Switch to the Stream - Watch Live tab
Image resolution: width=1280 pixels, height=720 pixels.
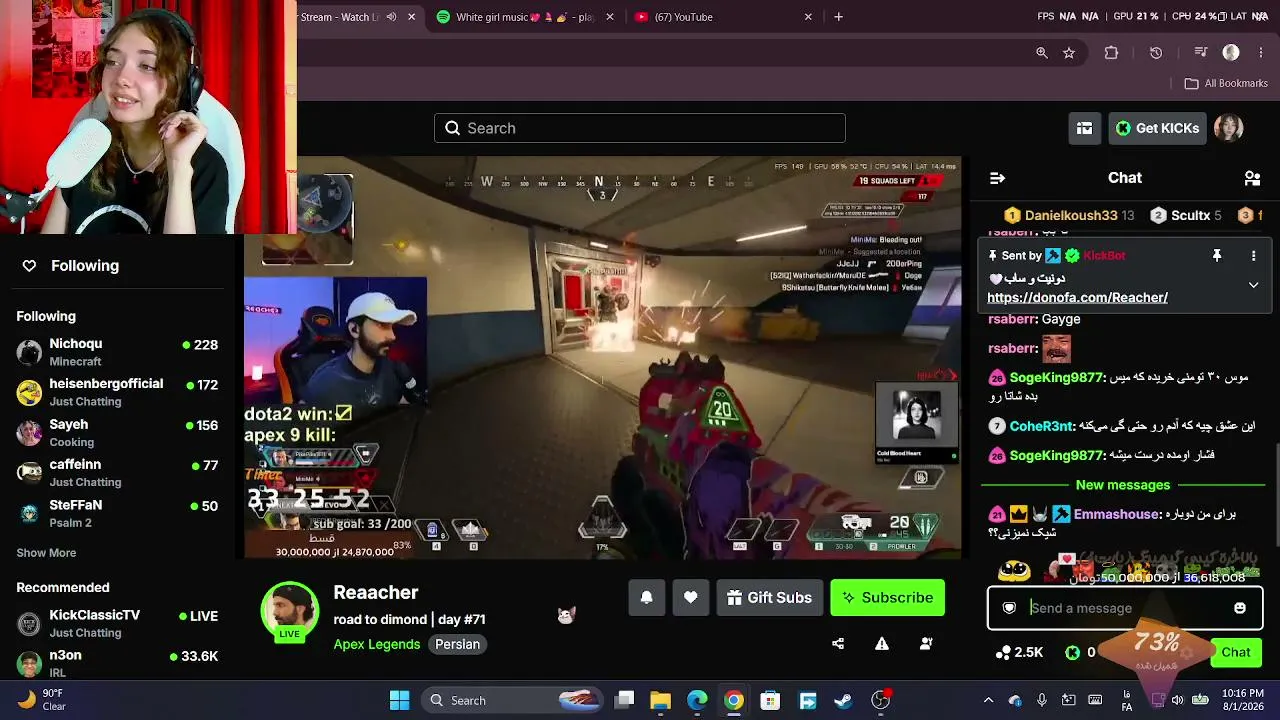coord(340,17)
